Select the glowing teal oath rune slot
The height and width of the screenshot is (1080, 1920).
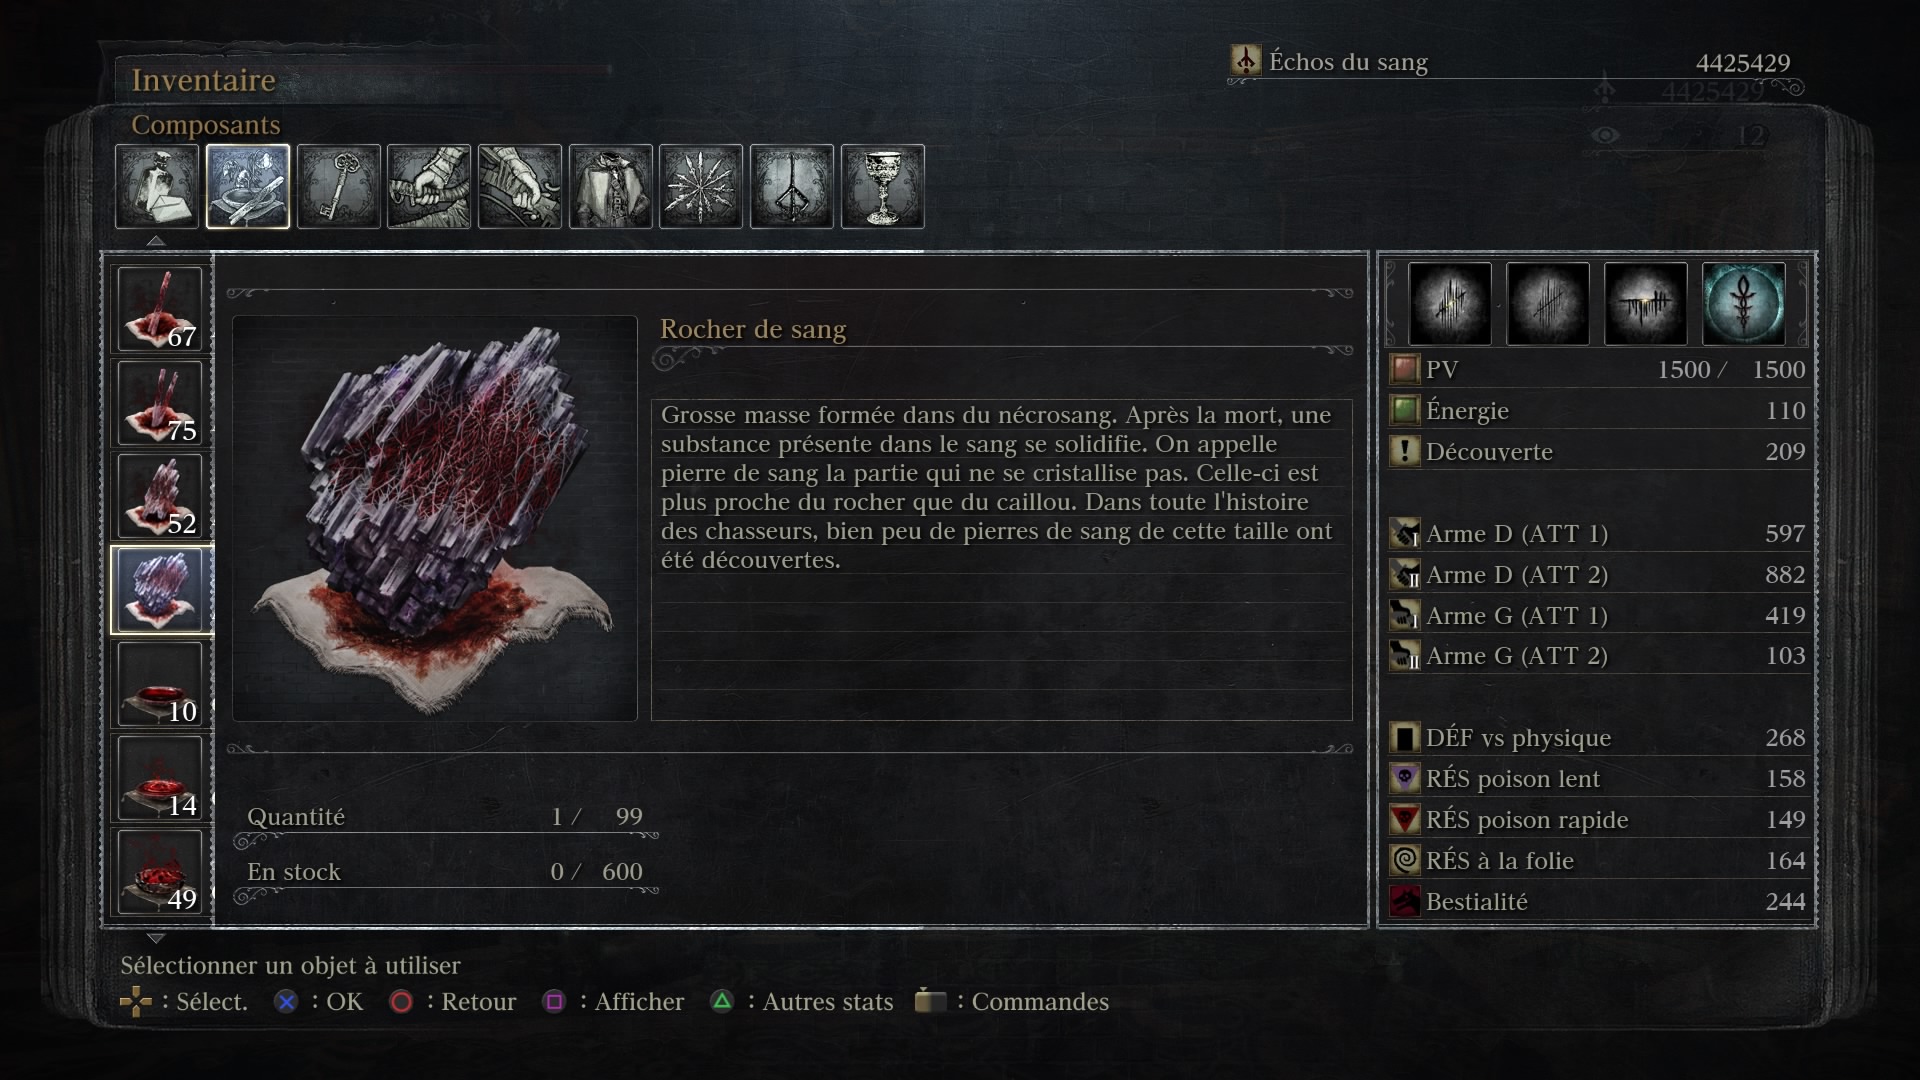click(1743, 303)
